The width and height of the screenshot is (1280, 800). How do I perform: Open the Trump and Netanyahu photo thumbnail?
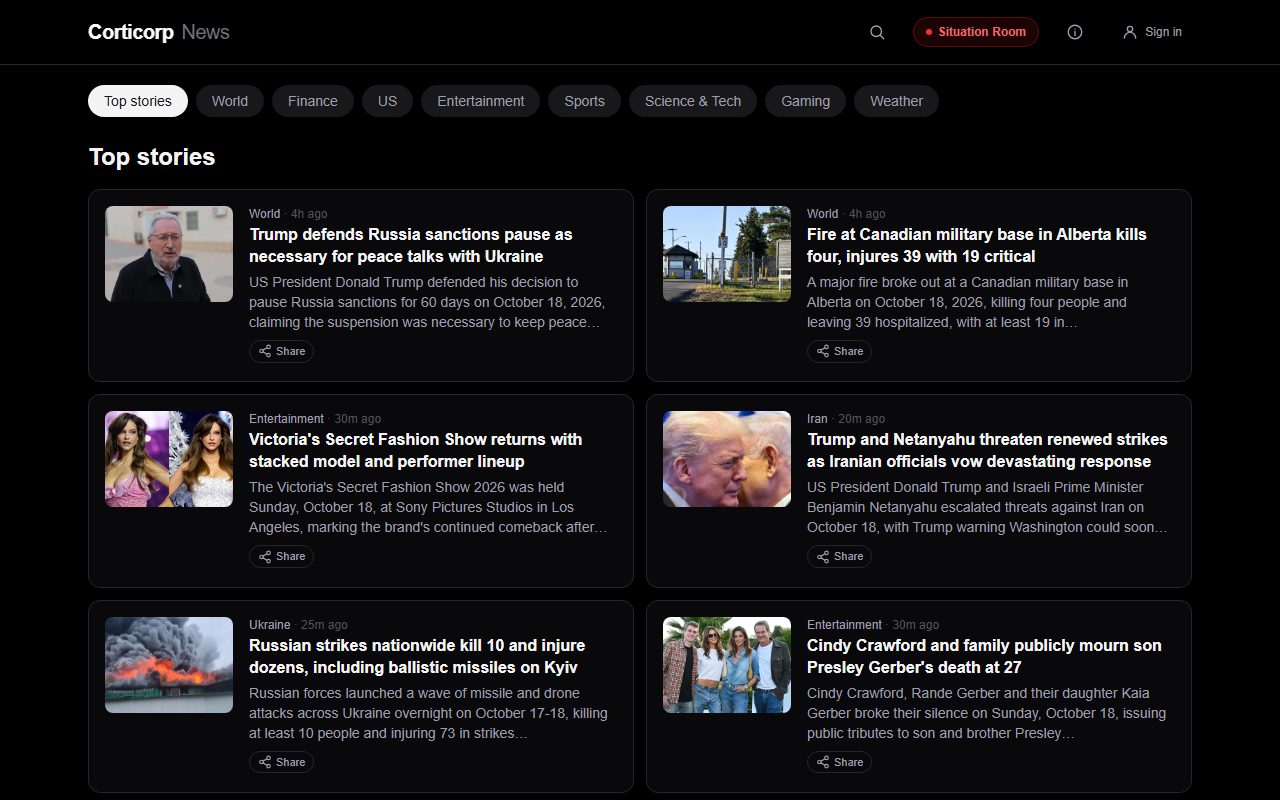(727, 459)
